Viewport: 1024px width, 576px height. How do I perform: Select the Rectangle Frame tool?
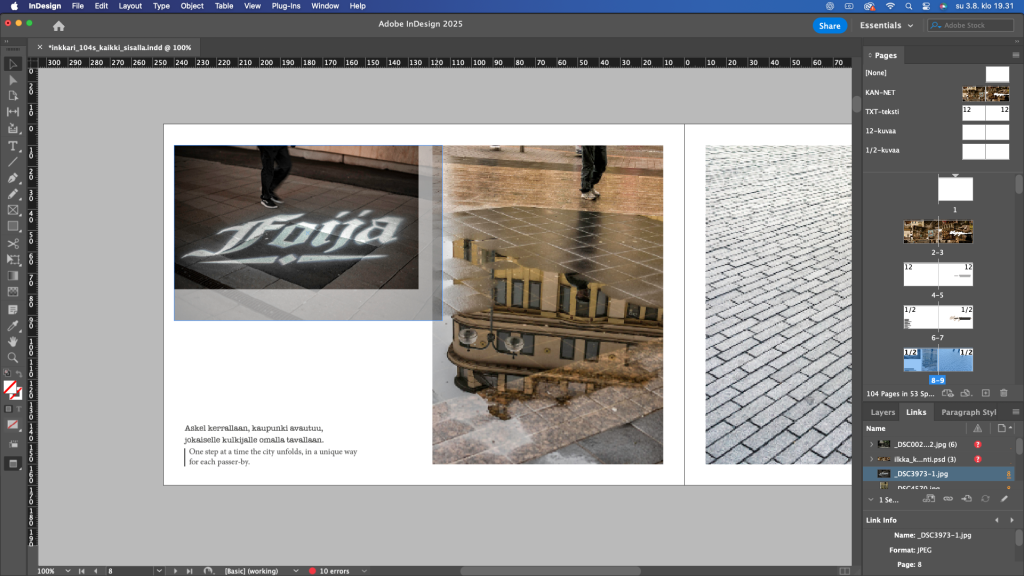(13, 210)
